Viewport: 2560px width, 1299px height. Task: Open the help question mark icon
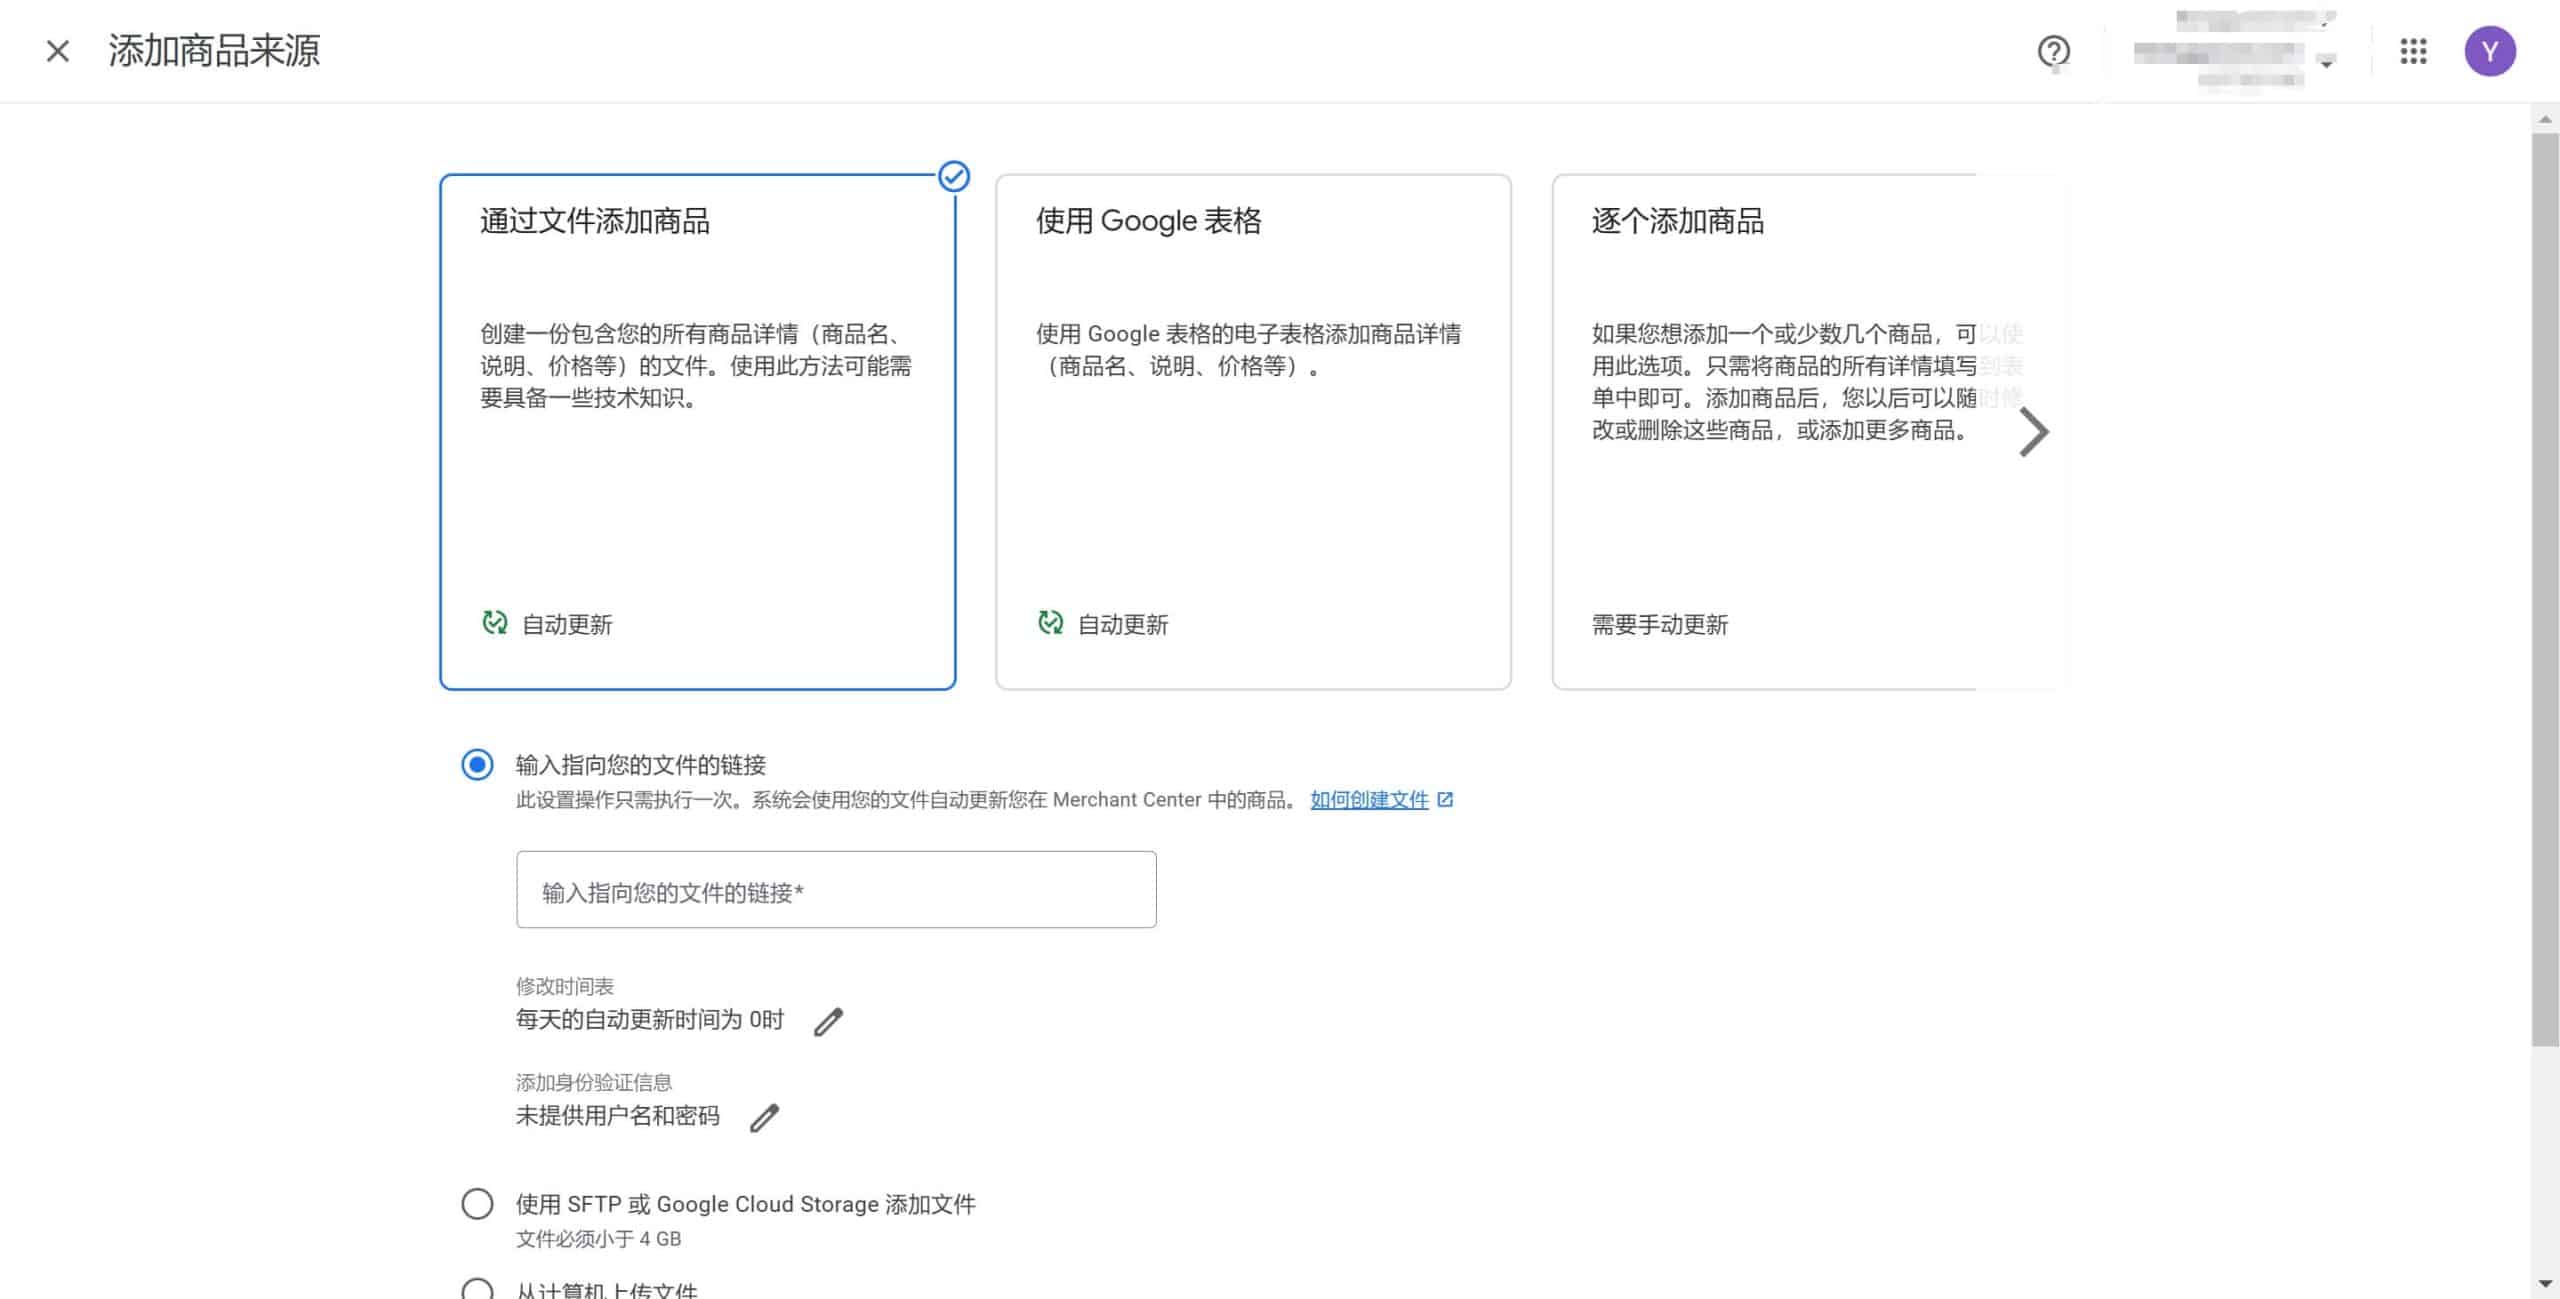(2054, 51)
